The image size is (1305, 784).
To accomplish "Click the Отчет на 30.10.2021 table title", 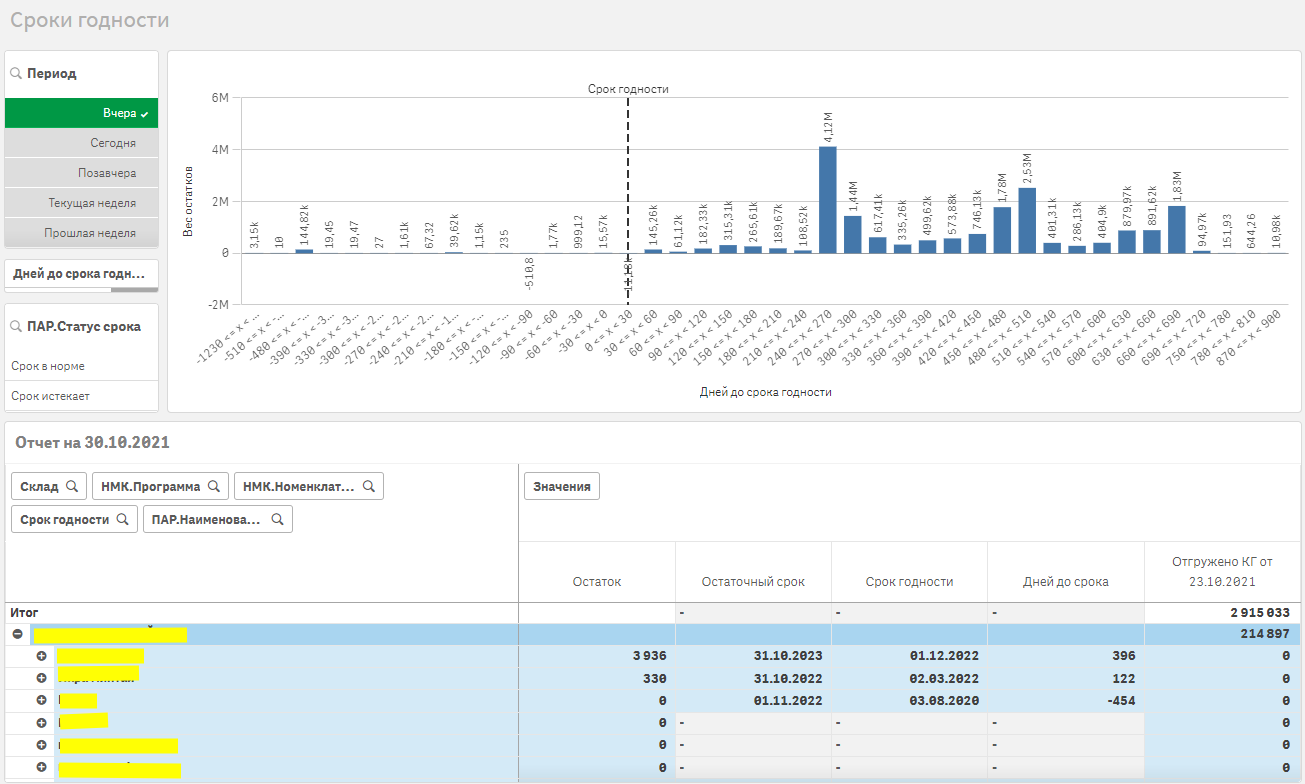I will [93, 442].
